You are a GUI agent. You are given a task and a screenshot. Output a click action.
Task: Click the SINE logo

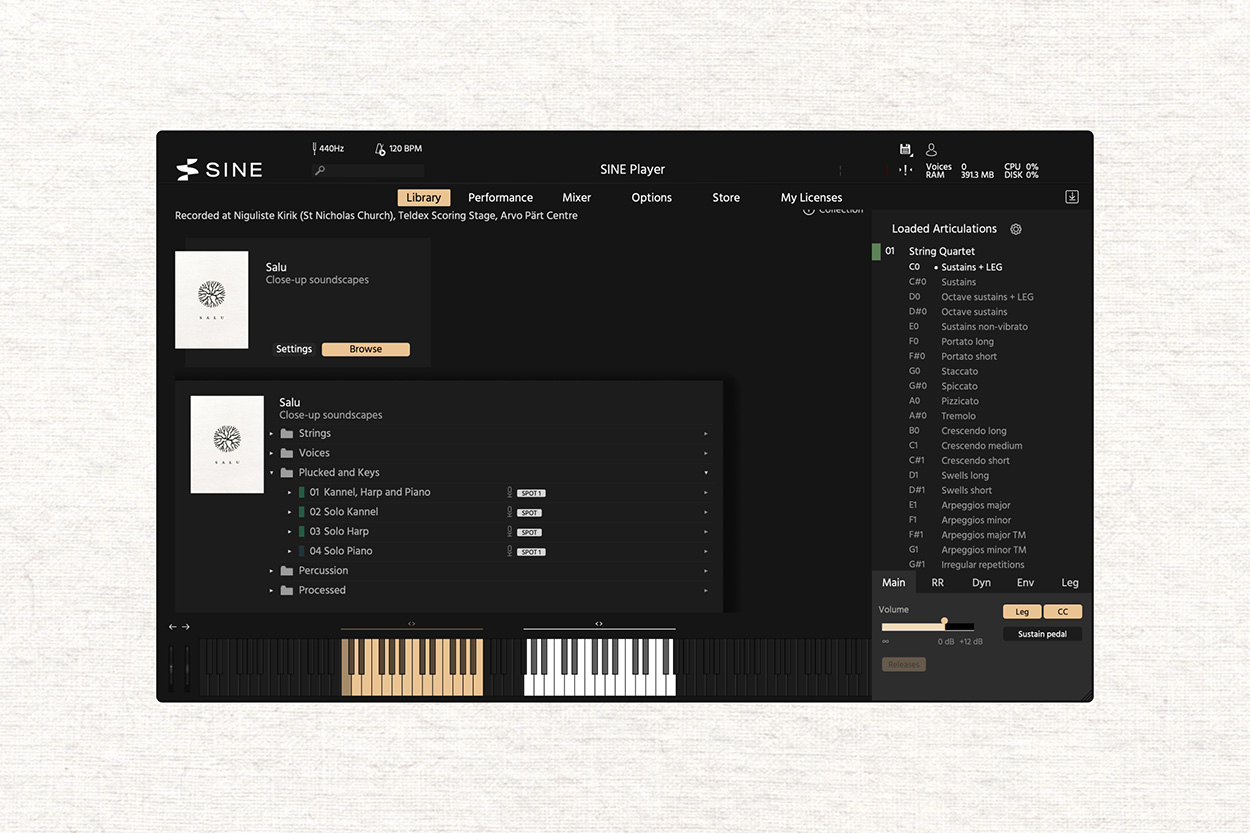click(218, 169)
